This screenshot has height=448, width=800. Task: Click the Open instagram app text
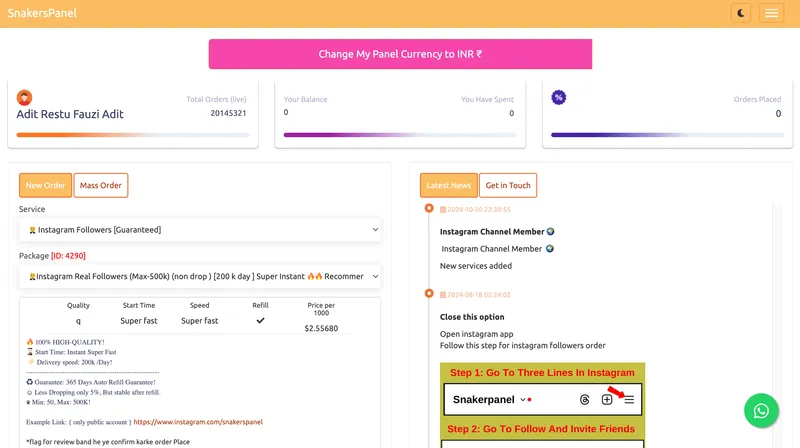477,334
